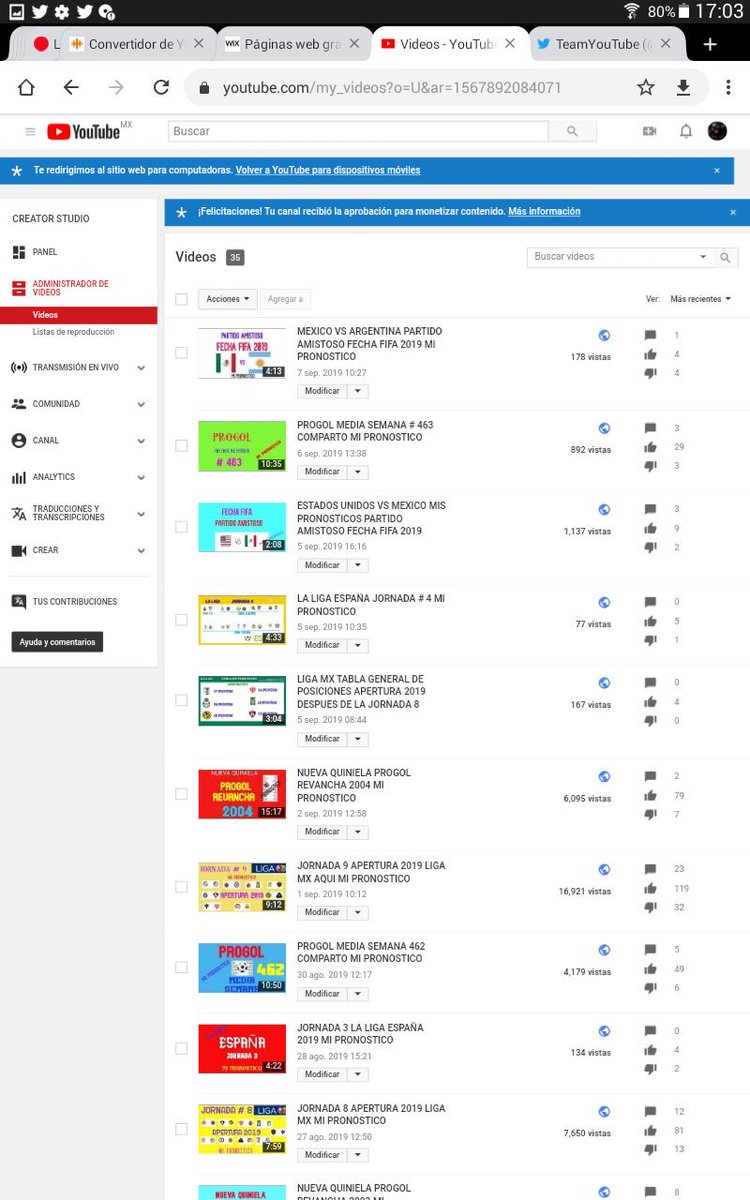Screen dimensions: 750x1200
Task: Open the channel avatar menu
Action: click(717, 131)
